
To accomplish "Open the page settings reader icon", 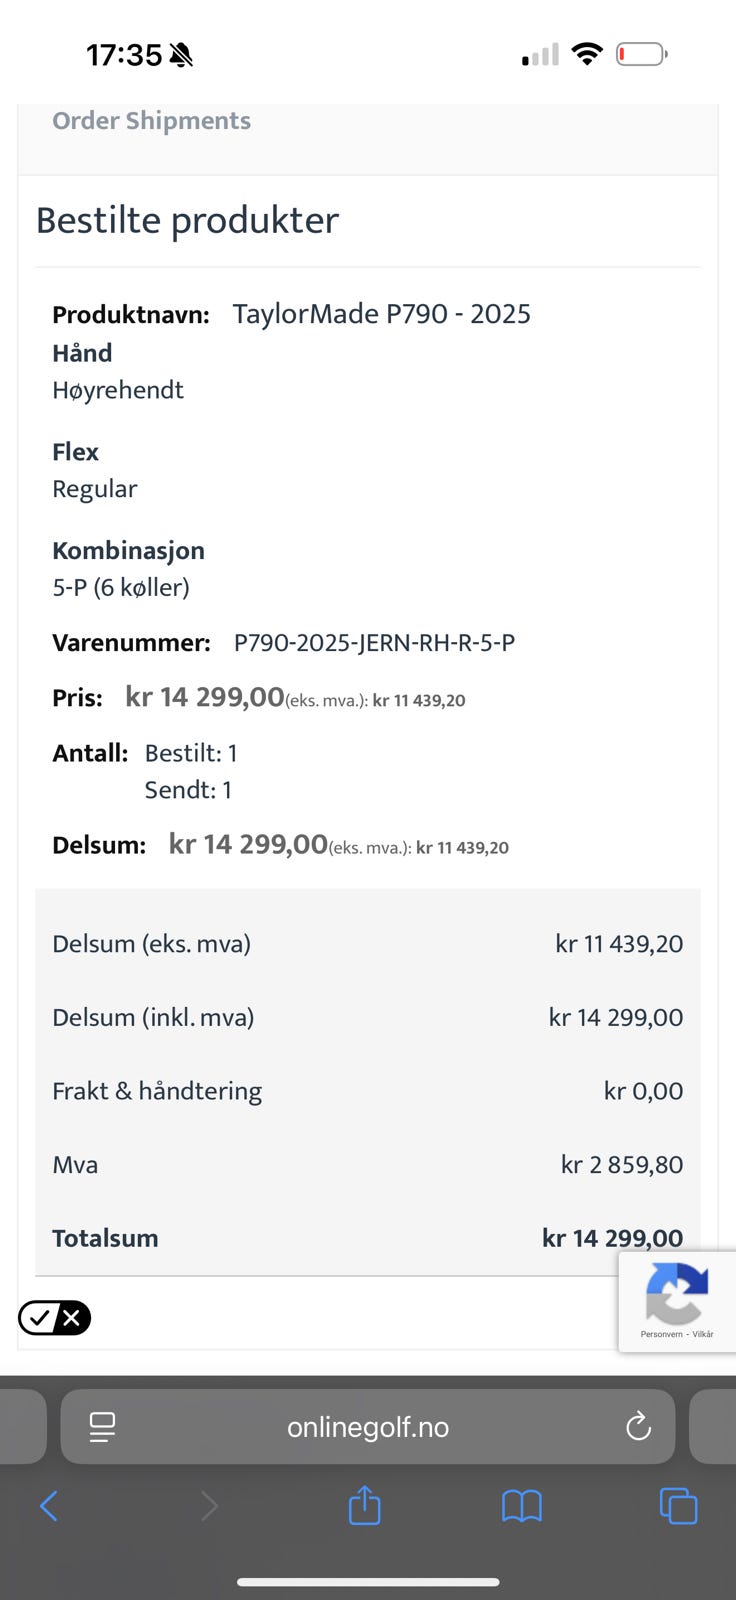I will click(102, 1427).
